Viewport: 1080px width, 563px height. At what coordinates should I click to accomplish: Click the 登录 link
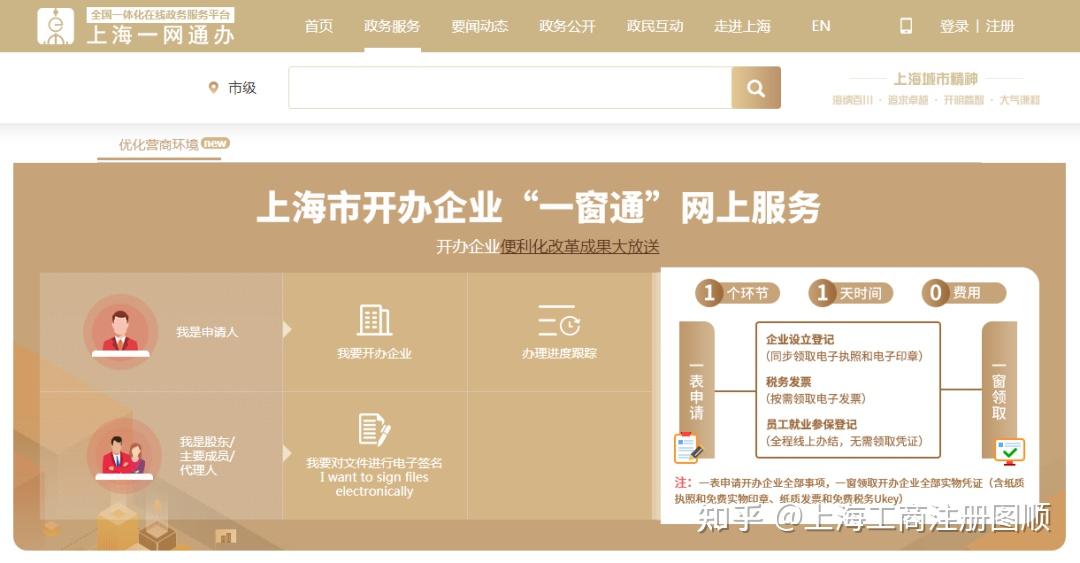coord(954,26)
